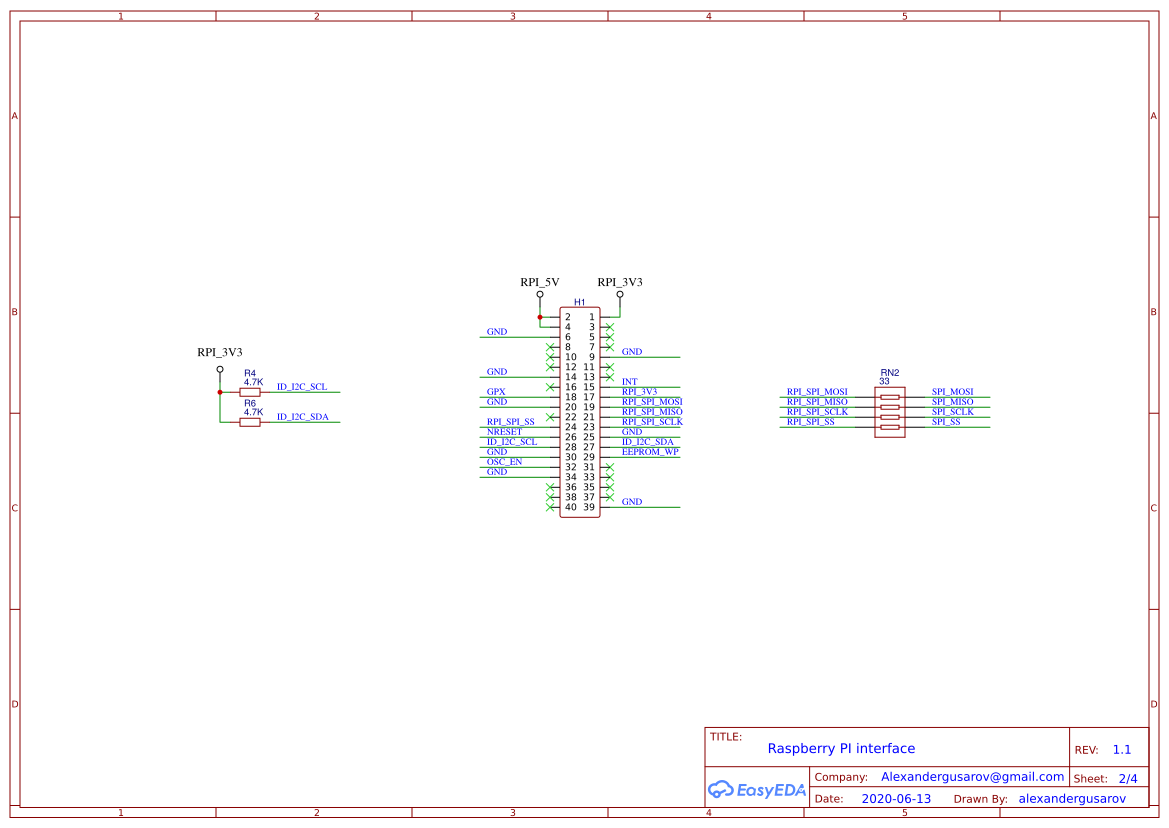Toggle the no-connect flag on pin 3
This screenshot has height=828, width=1169.
click(x=609, y=327)
